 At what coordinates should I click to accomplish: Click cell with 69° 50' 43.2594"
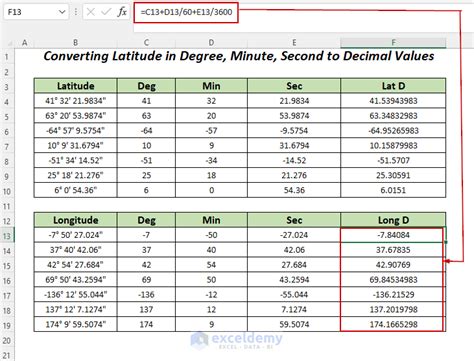pyautogui.click(x=75, y=280)
